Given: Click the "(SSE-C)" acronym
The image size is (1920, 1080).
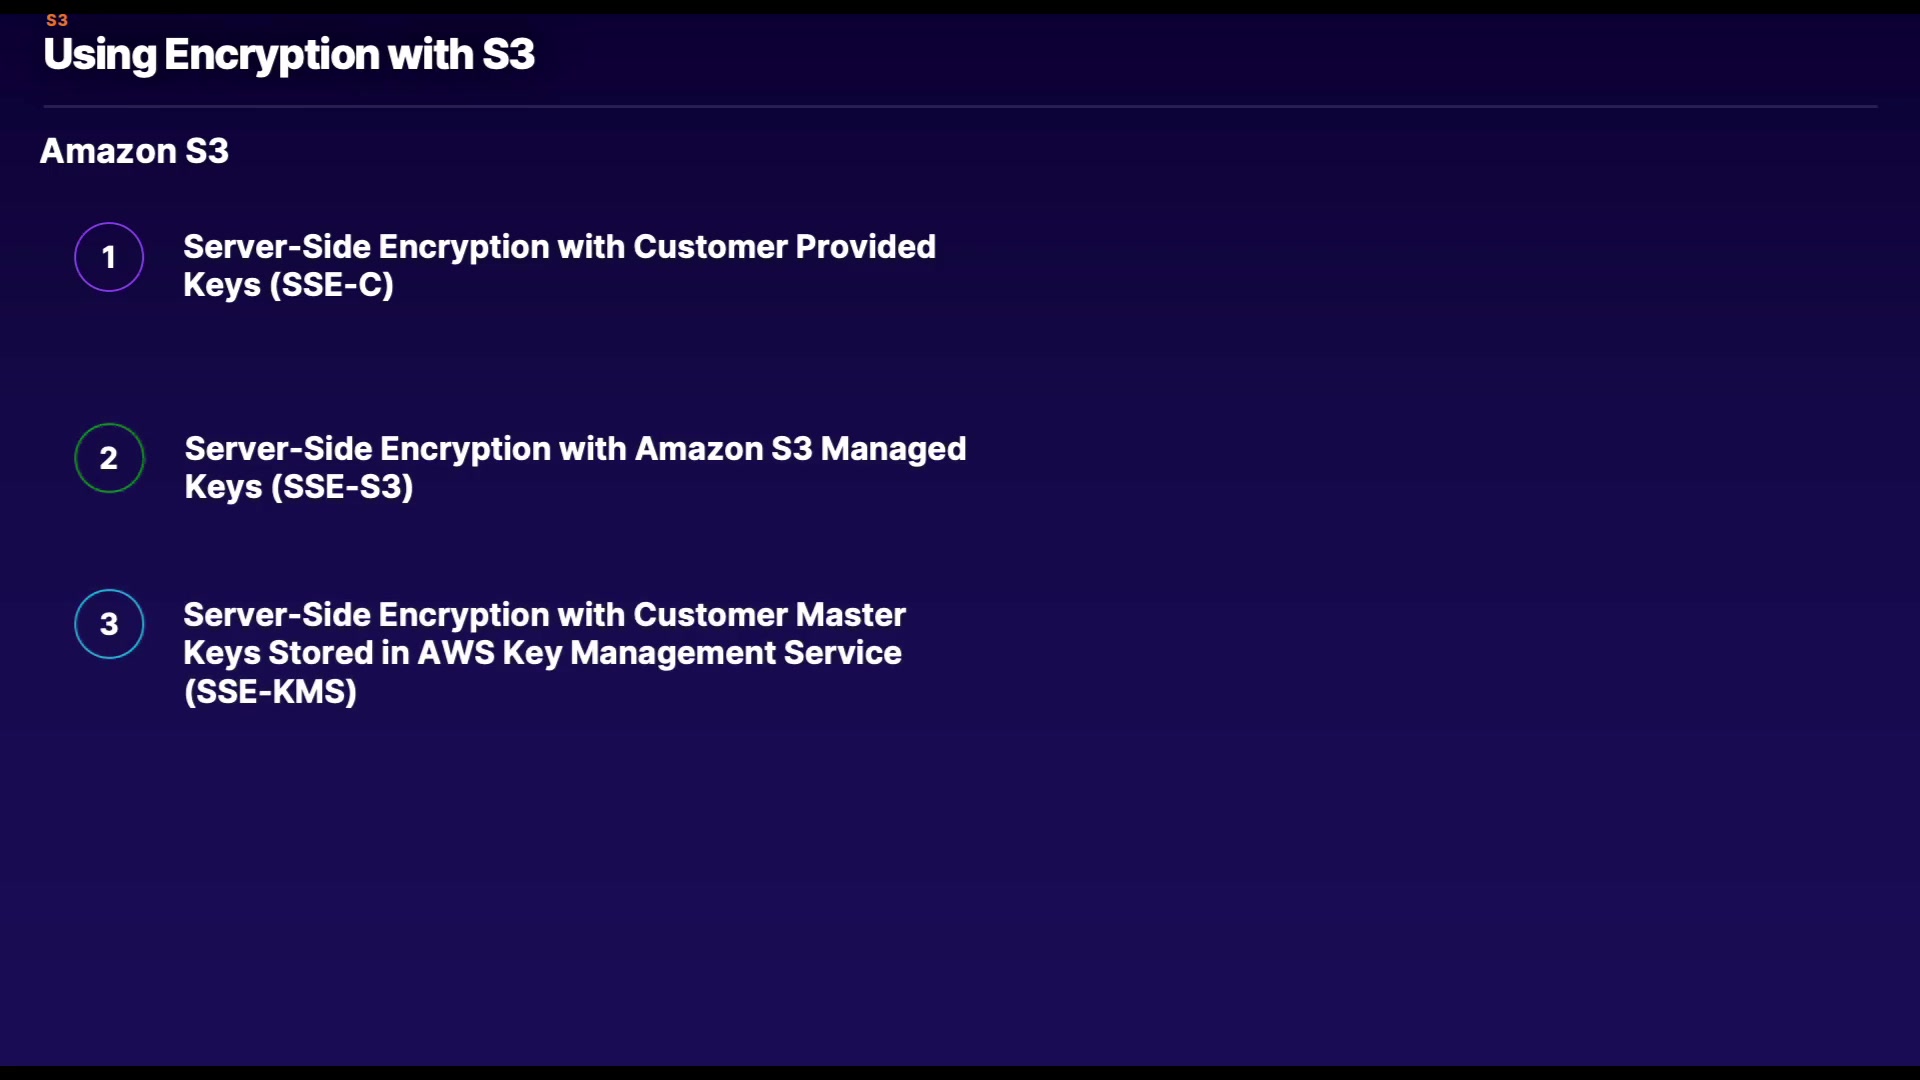Looking at the screenshot, I should click(x=331, y=285).
